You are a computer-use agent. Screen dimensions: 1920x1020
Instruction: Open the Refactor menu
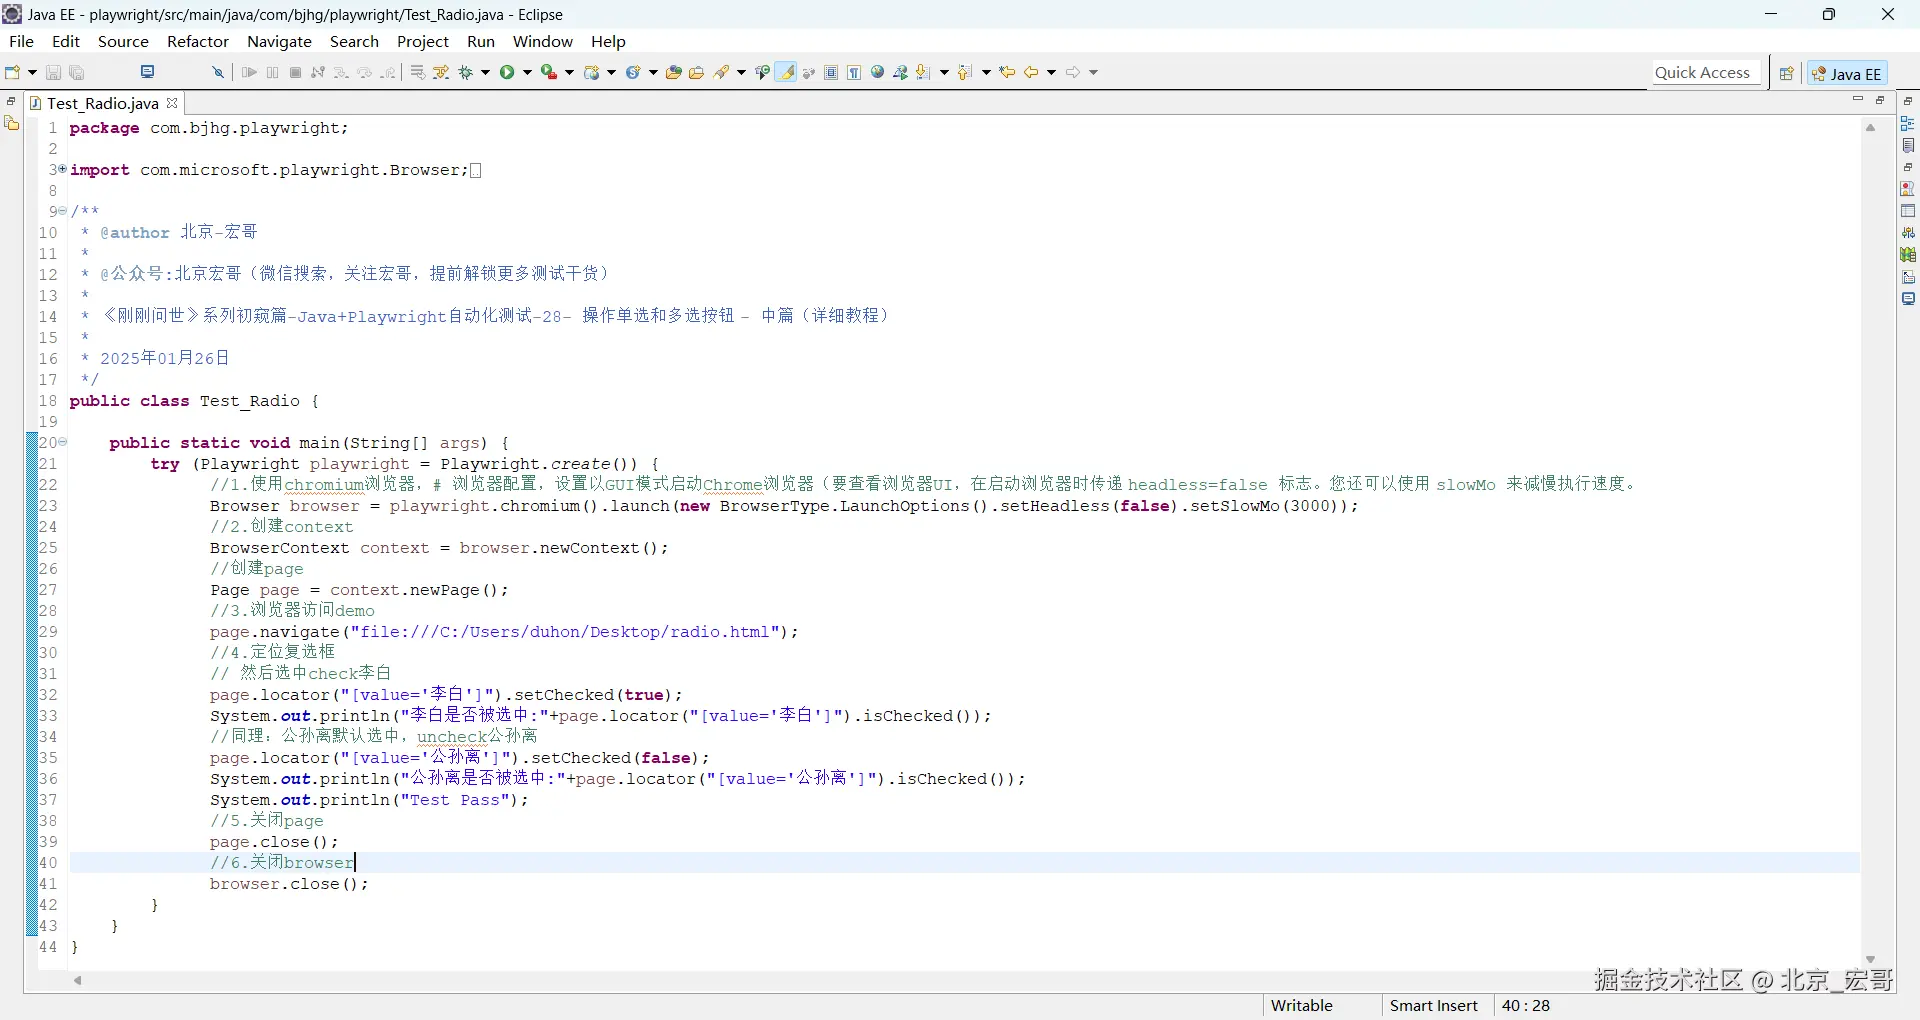(x=198, y=41)
